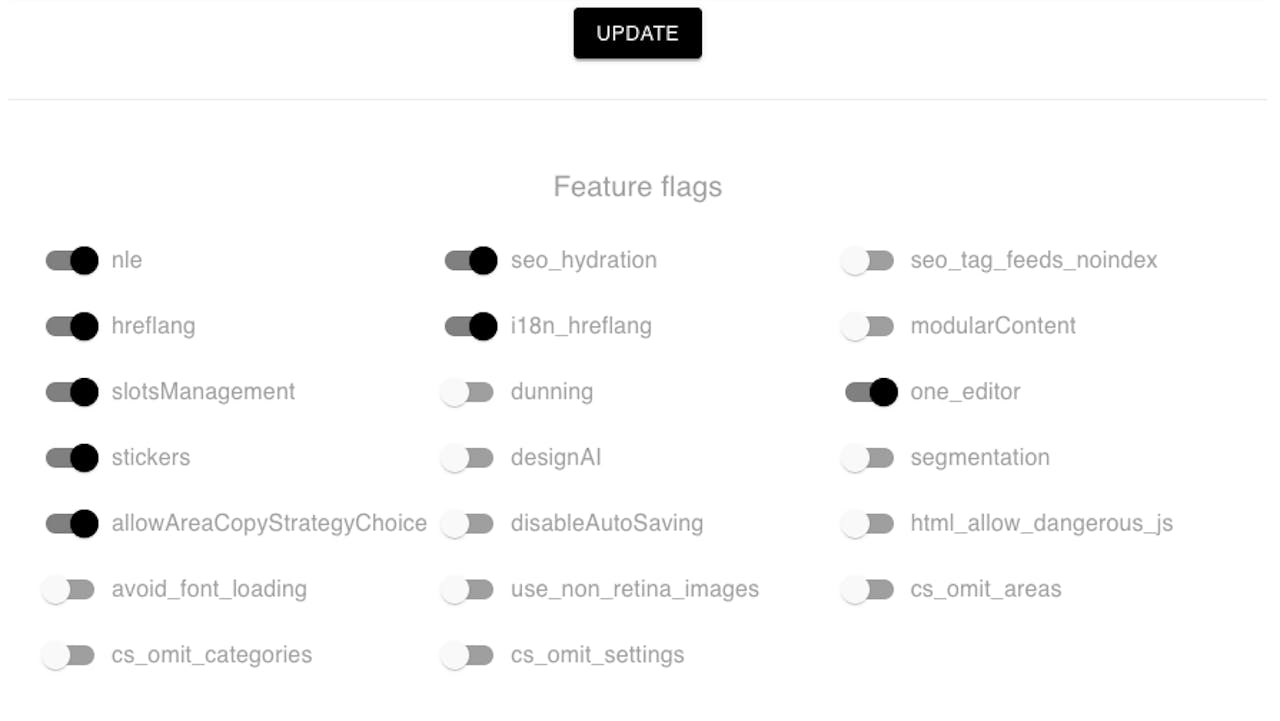Turn on seo_tag_feeds_noindex toggle
The image size is (1280, 721).
coord(867,261)
